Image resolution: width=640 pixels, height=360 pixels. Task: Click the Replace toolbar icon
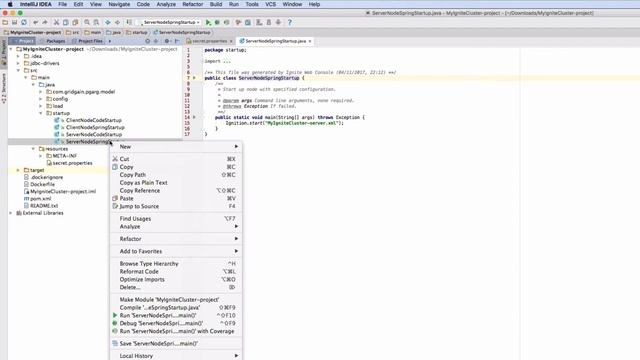pyautogui.click(x=96, y=22)
